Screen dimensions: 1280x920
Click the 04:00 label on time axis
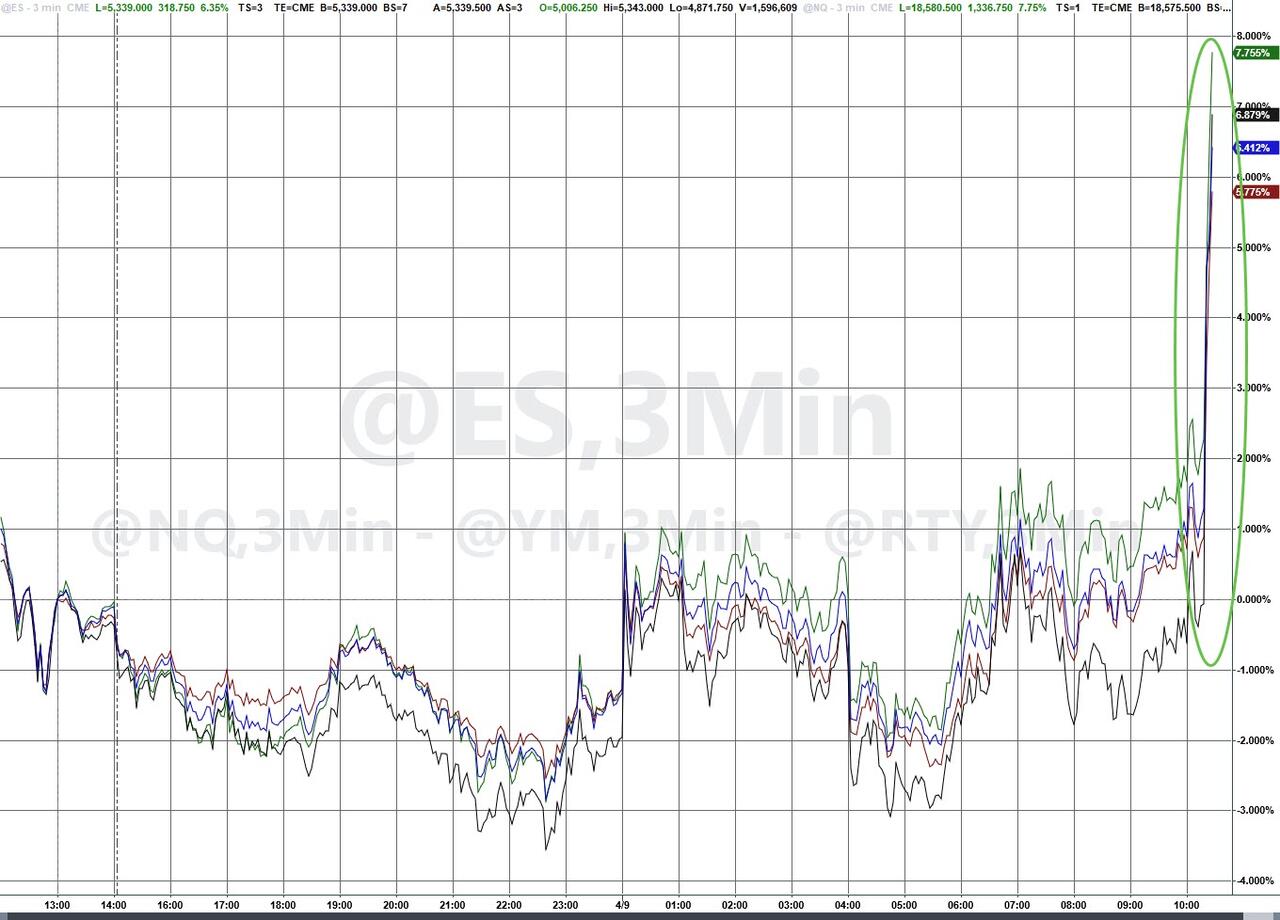coord(848,906)
